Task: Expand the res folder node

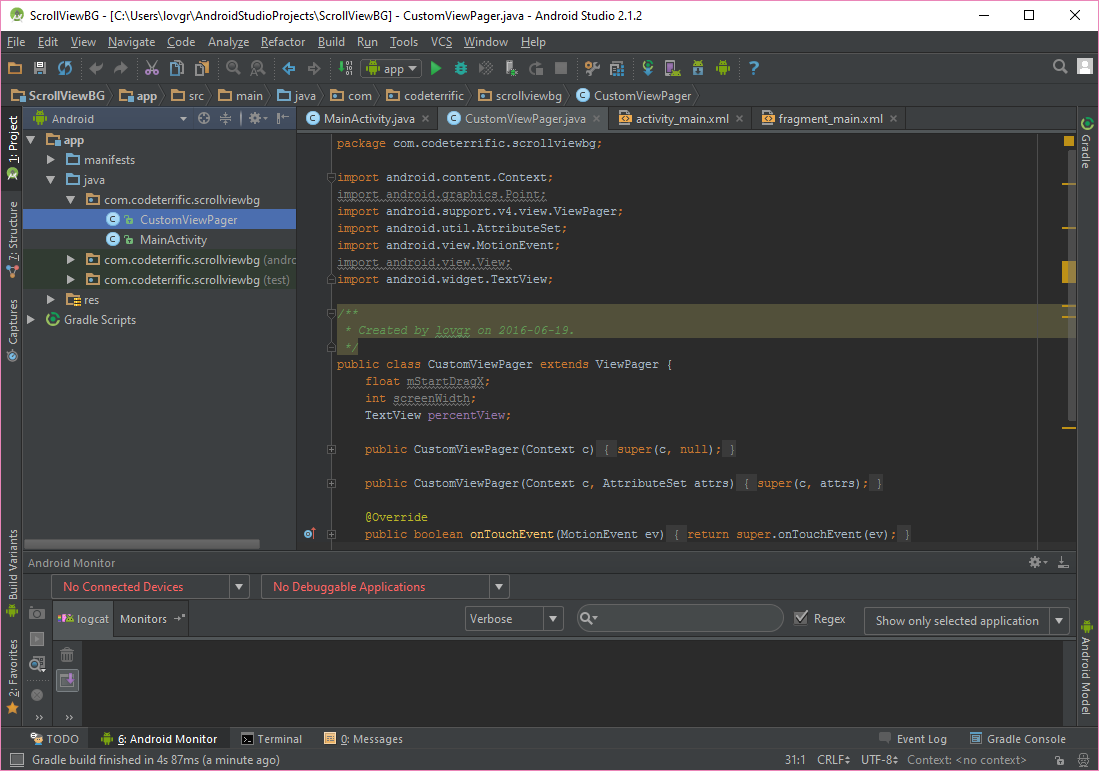Action: [50, 299]
